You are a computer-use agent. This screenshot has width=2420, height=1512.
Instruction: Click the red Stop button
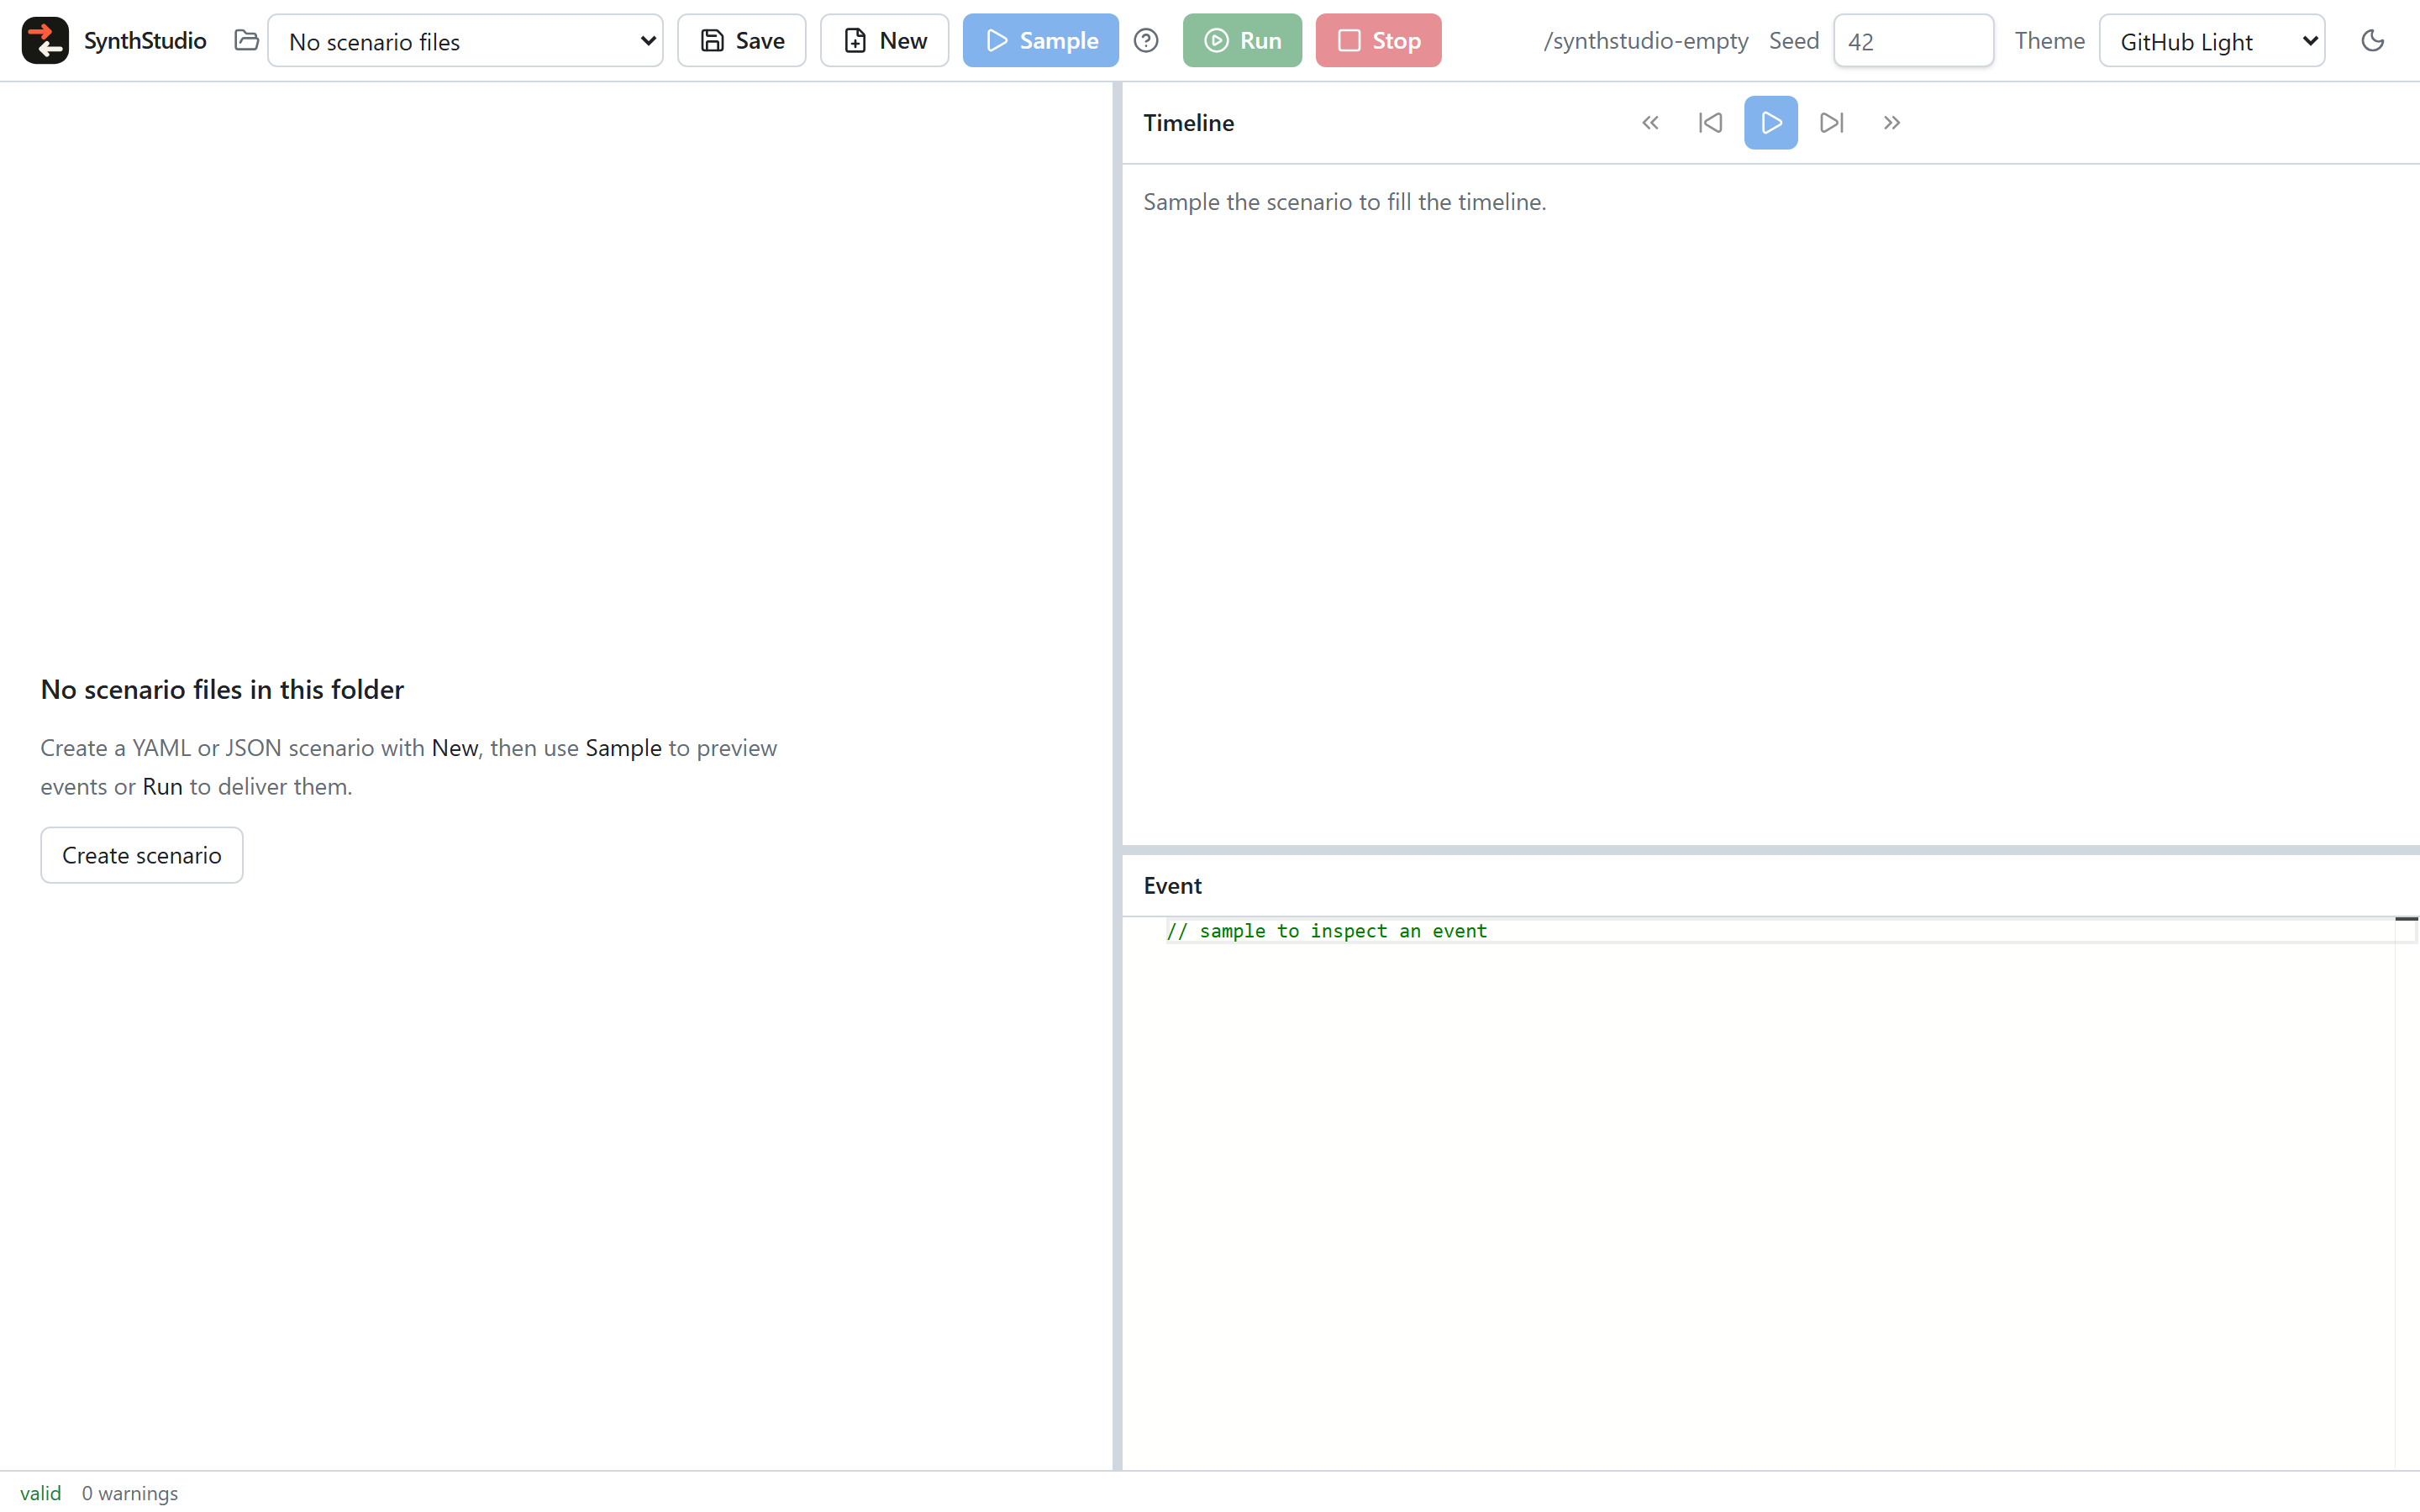pyautogui.click(x=1378, y=40)
